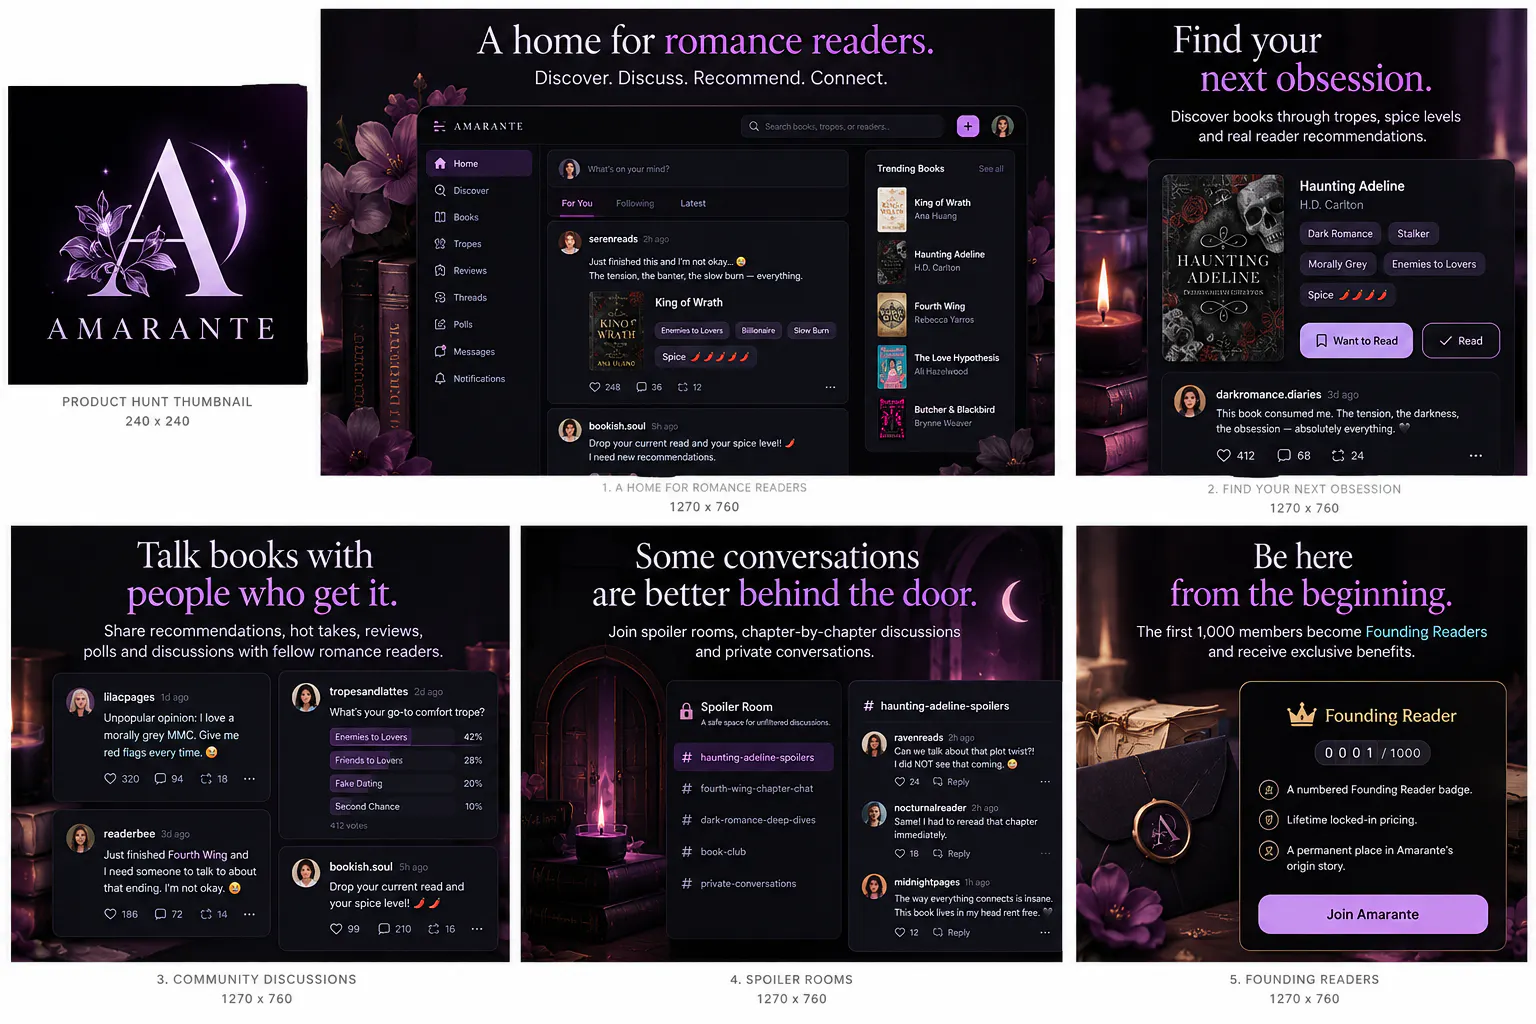The height and width of the screenshot is (1024, 1536).
Task: Click the Dark Romance tag on Haunting Adeline
Action: click(x=1340, y=234)
